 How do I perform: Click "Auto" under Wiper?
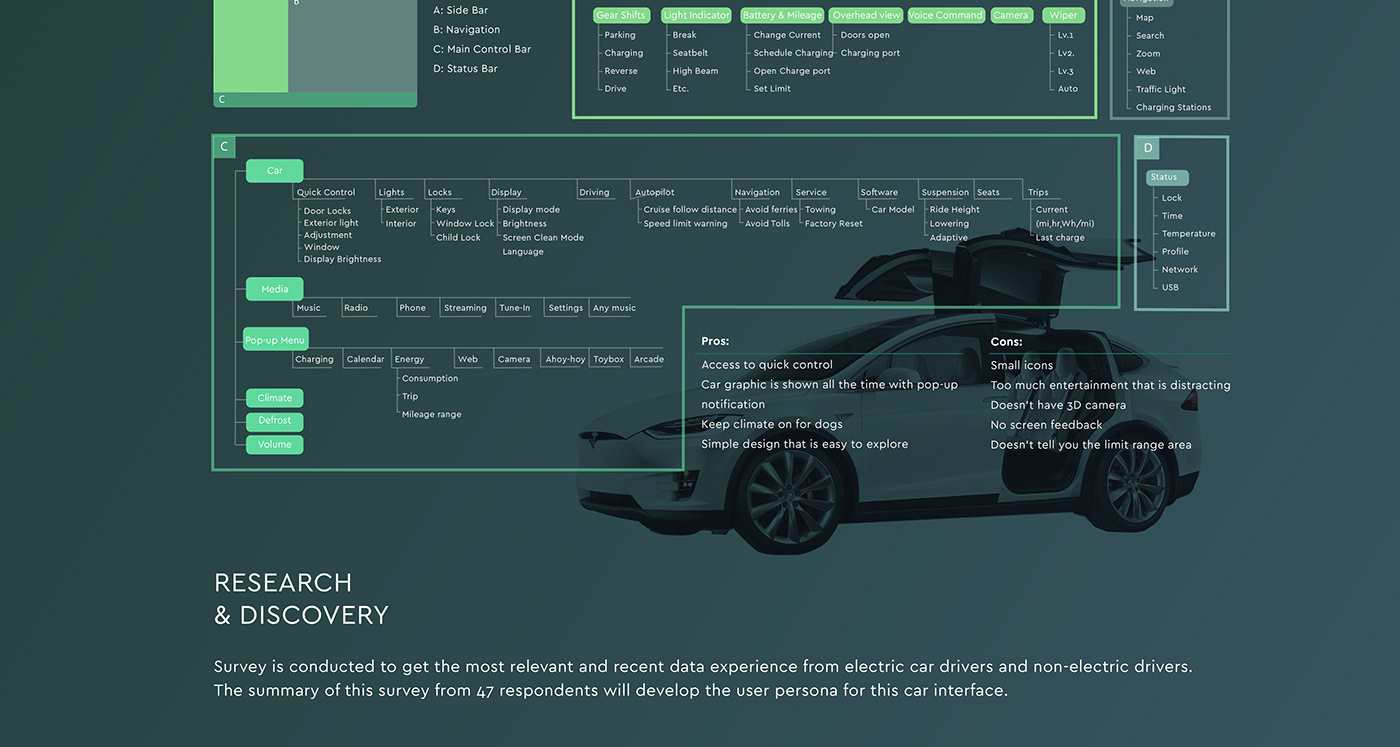tap(1068, 89)
